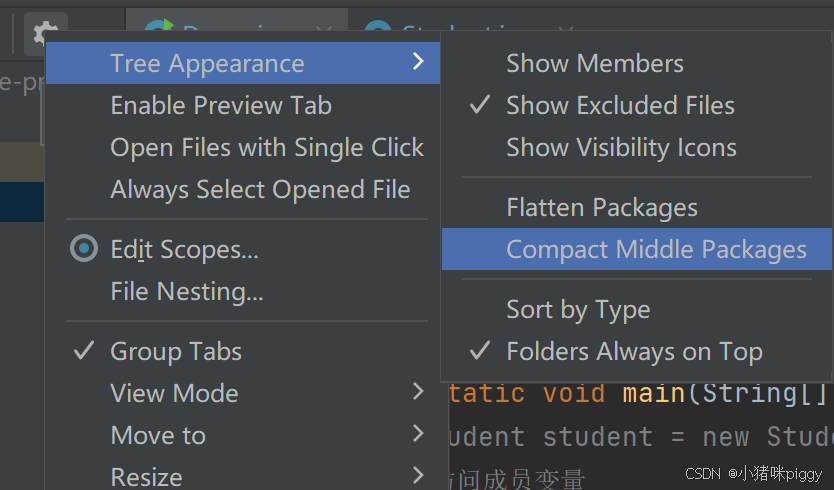
Task: Expand the View Mode submenu arrow
Action: click(419, 392)
